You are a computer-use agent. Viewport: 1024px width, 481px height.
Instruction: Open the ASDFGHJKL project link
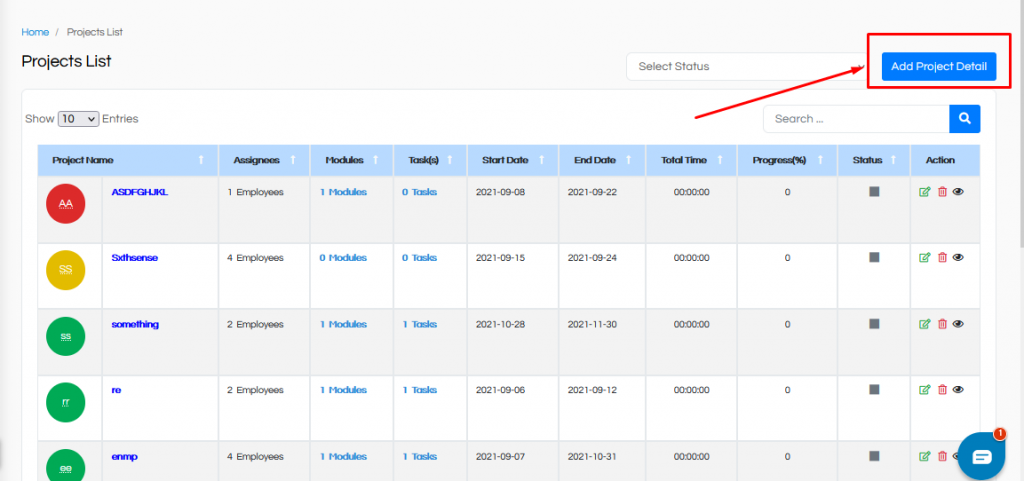pos(140,193)
